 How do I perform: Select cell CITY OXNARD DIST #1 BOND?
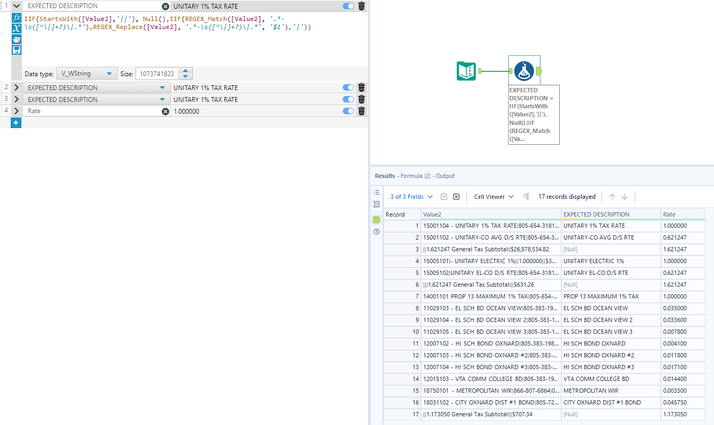coord(611,403)
